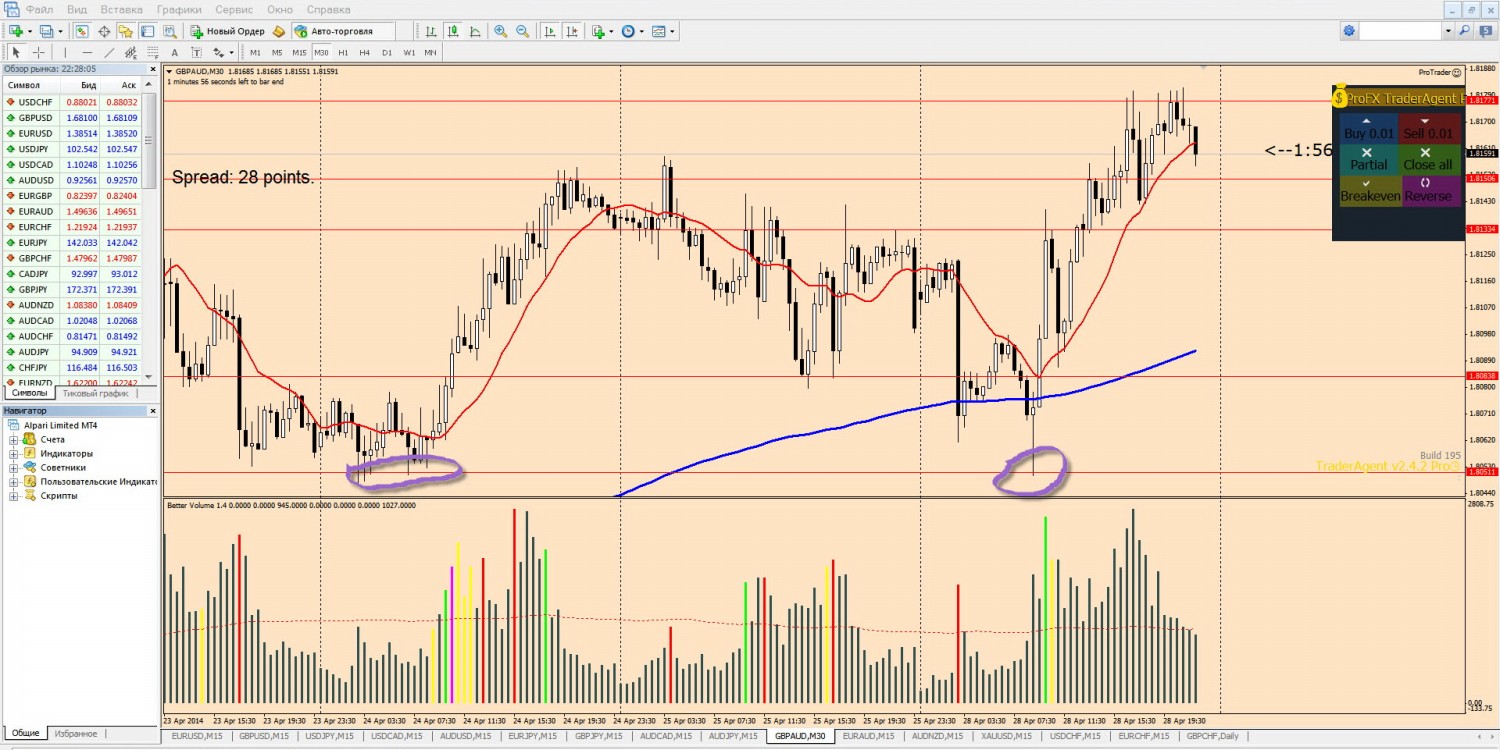This screenshot has height=750, width=1500.
Task: Switch to candlestick chart icon
Action: pos(452,31)
